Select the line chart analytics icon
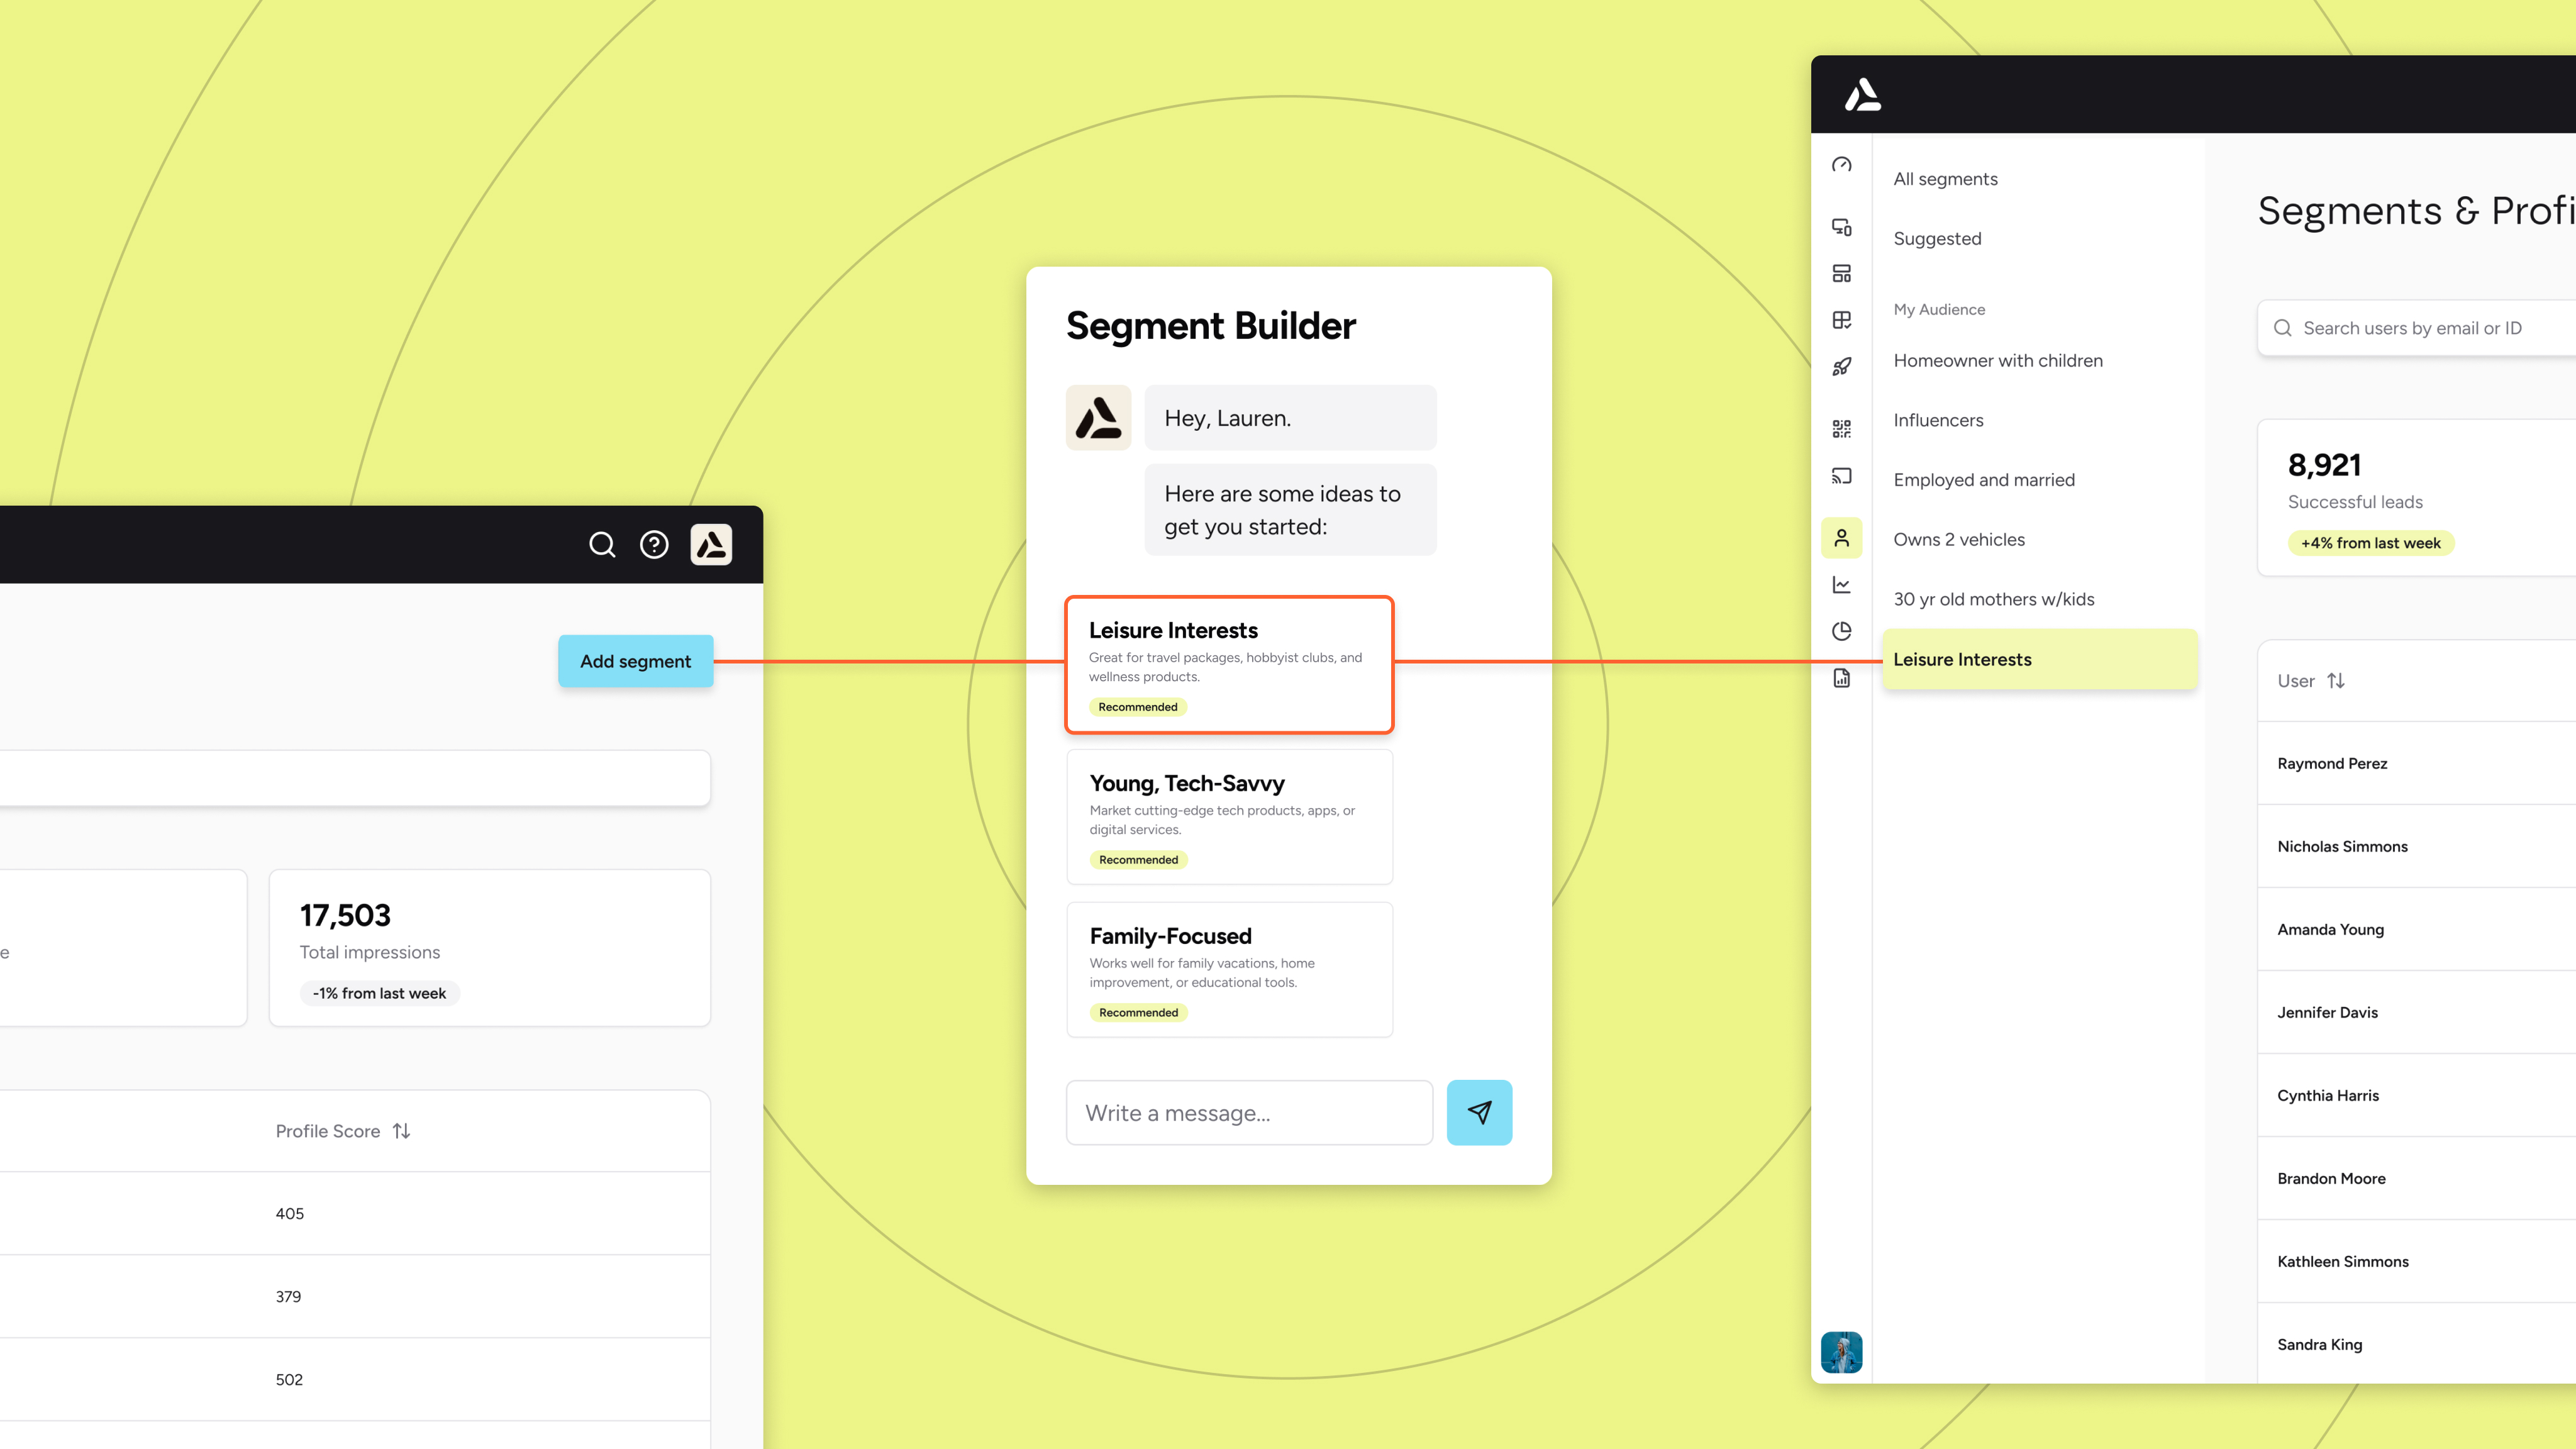This screenshot has width=2576, height=1449. tap(1841, 585)
